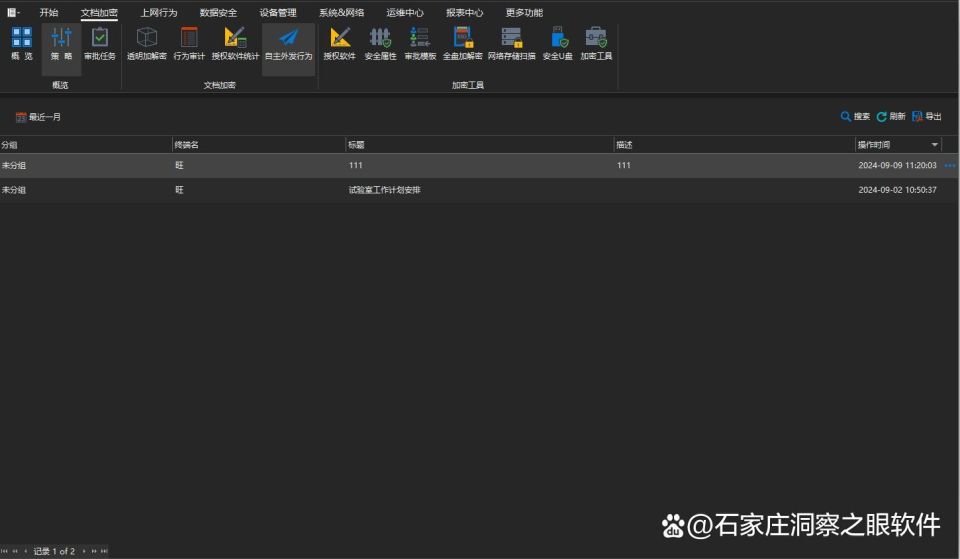Open 行为审计 behavior audit
Screen dimensions: 960x559
click(x=189, y=43)
